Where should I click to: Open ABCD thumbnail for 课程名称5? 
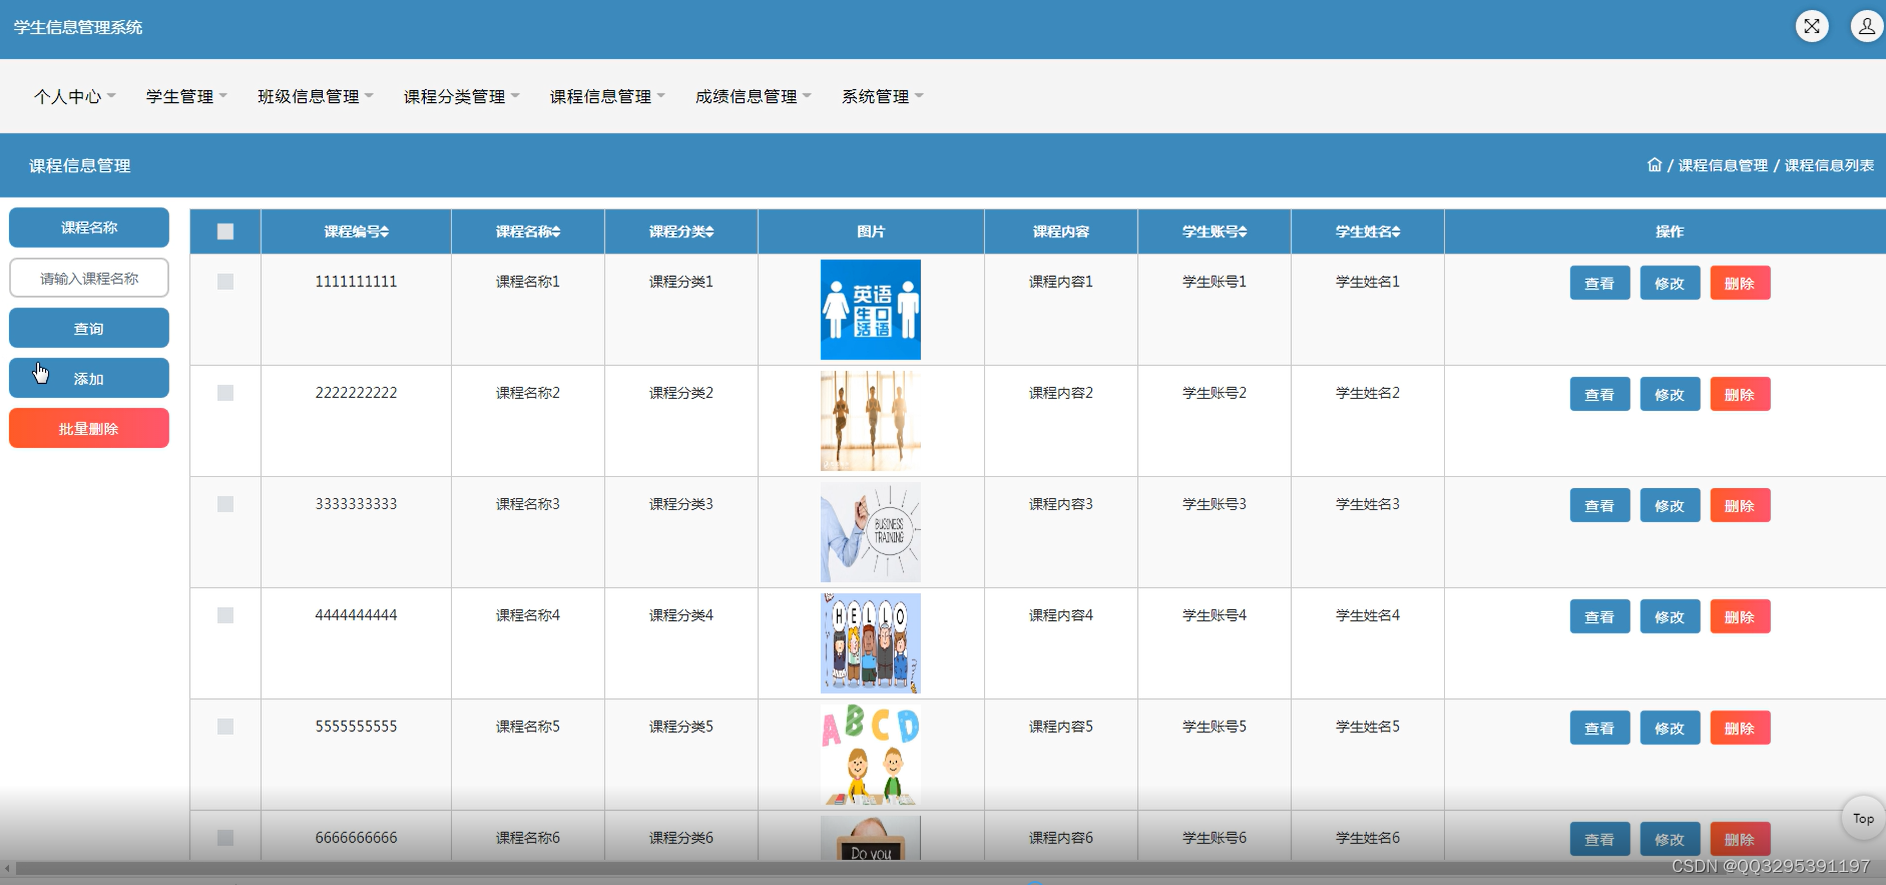coord(870,755)
